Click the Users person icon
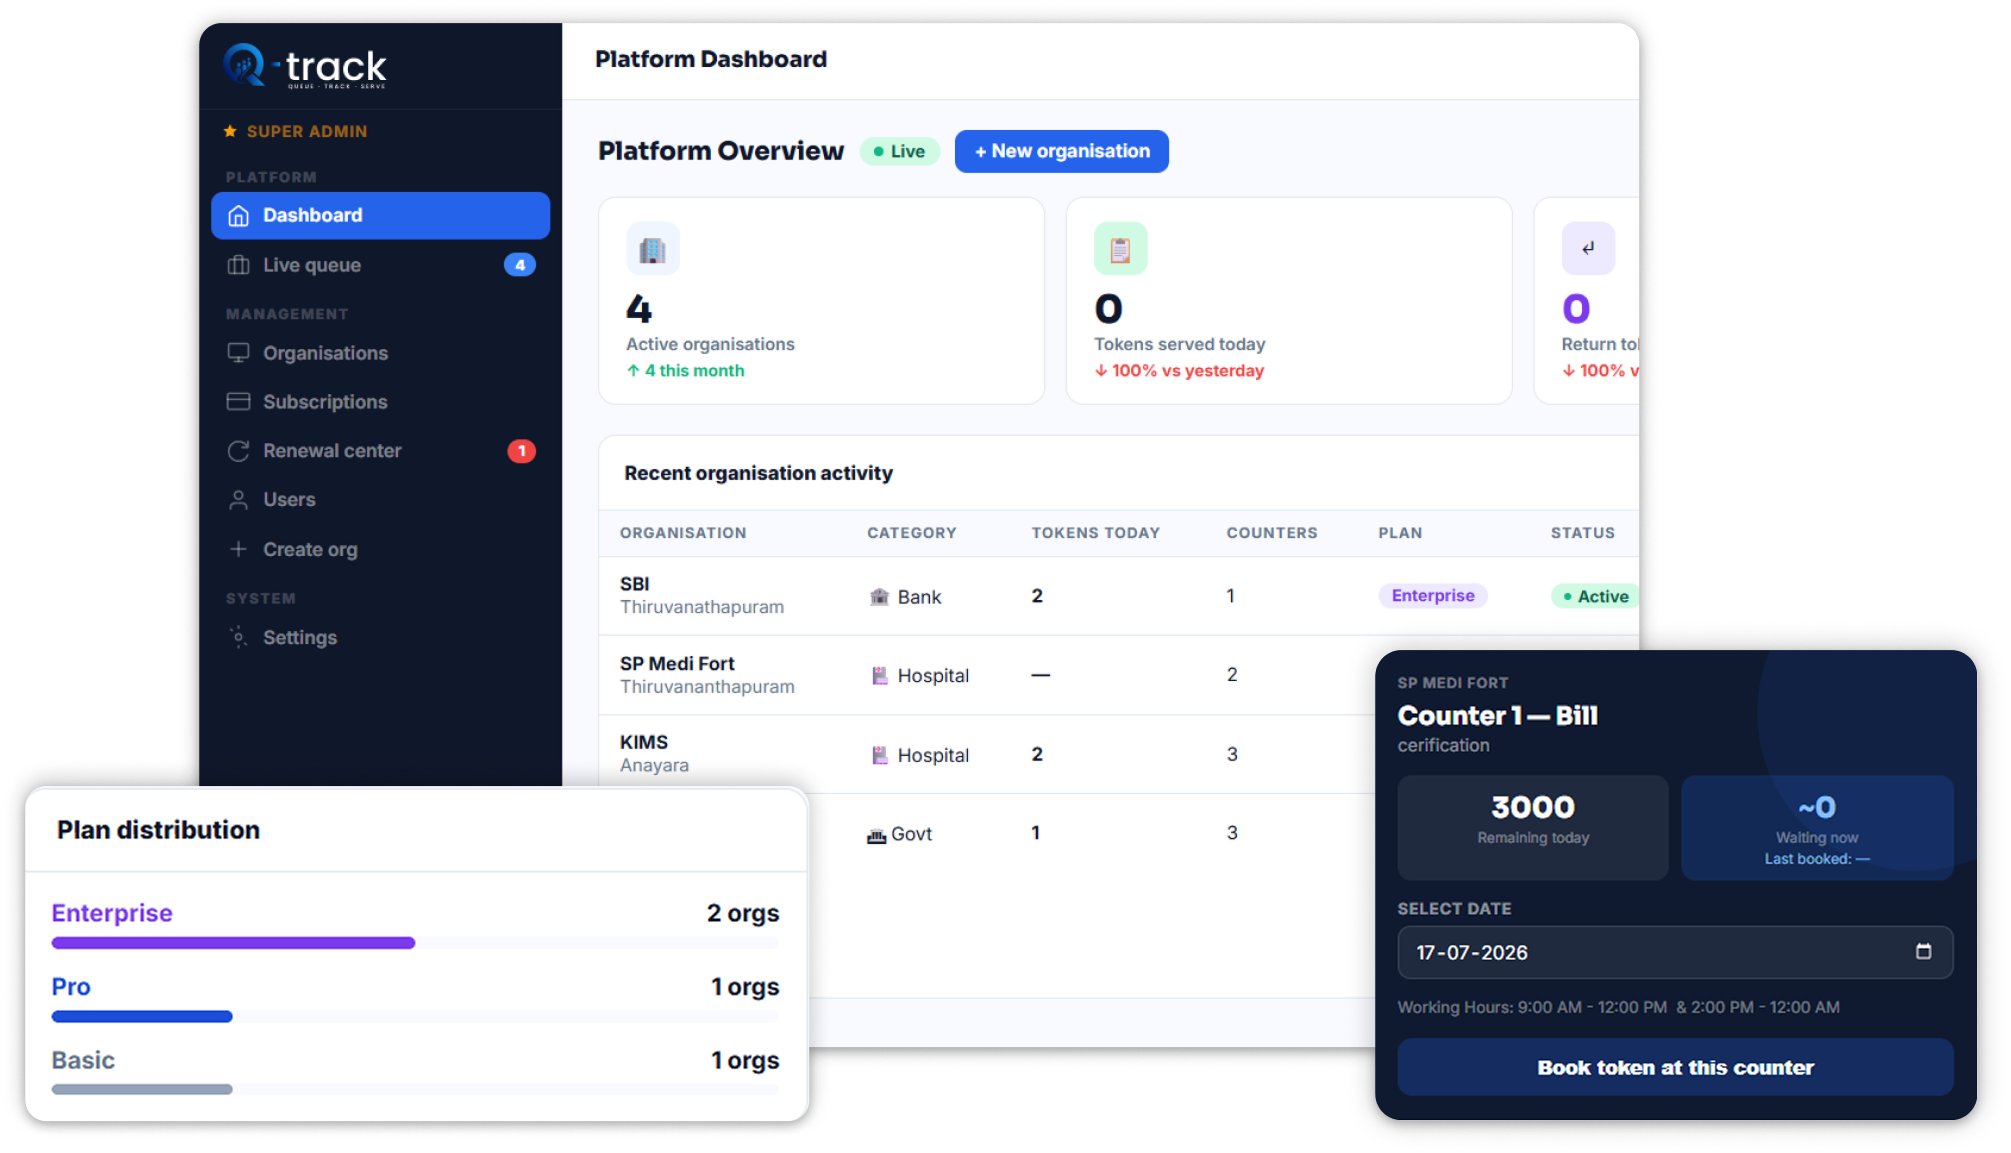Viewport: 2011px width, 1153px height. click(x=238, y=500)
